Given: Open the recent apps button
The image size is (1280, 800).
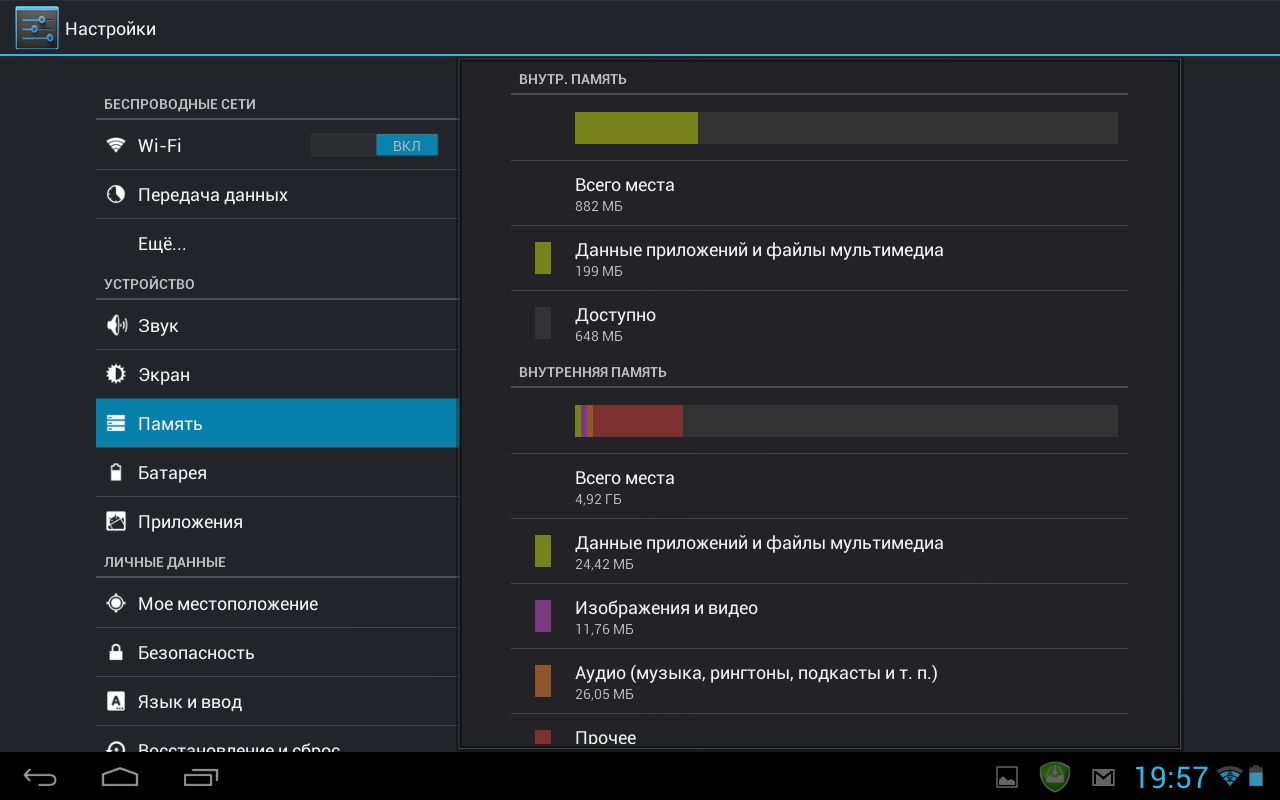Looking at the screenshot, I should [201, 777].
